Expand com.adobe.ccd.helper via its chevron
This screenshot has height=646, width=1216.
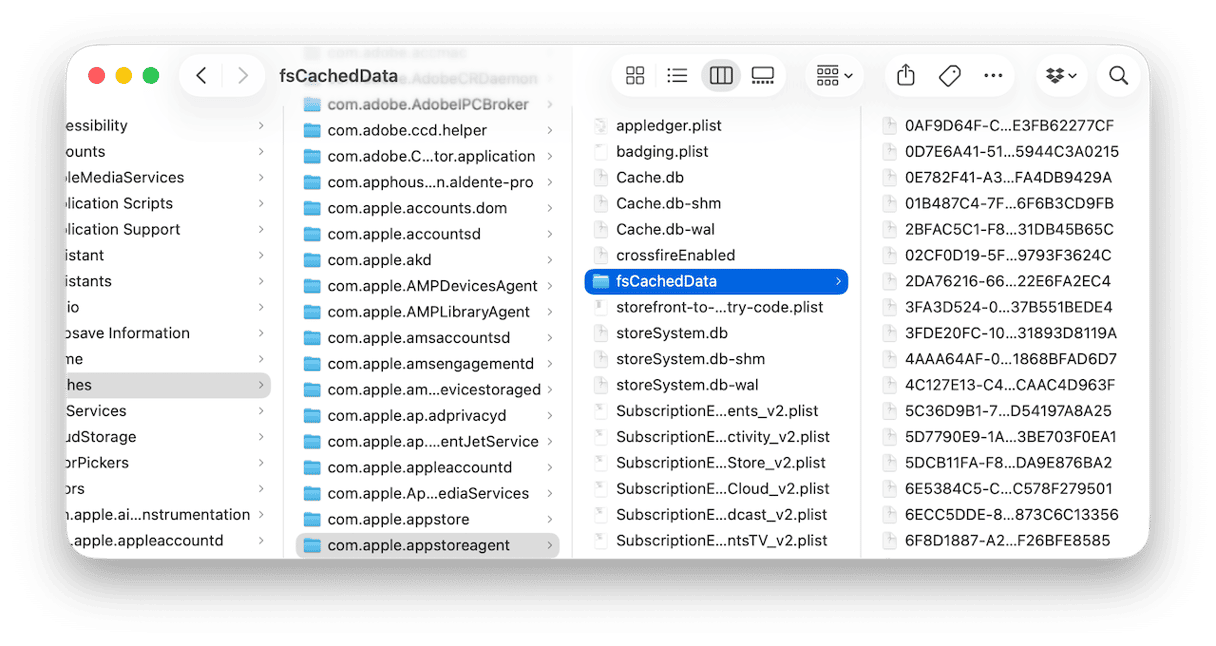click(550, 130)
